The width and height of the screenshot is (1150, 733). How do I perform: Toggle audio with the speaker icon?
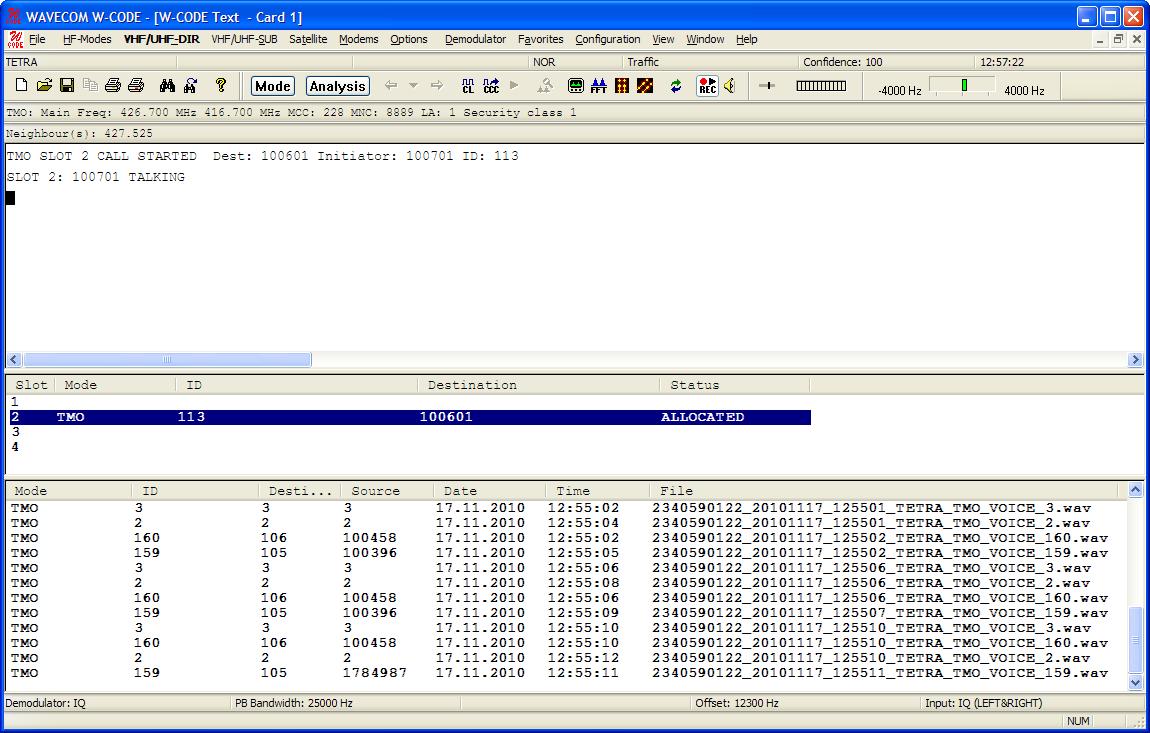[x=730, y=86]
